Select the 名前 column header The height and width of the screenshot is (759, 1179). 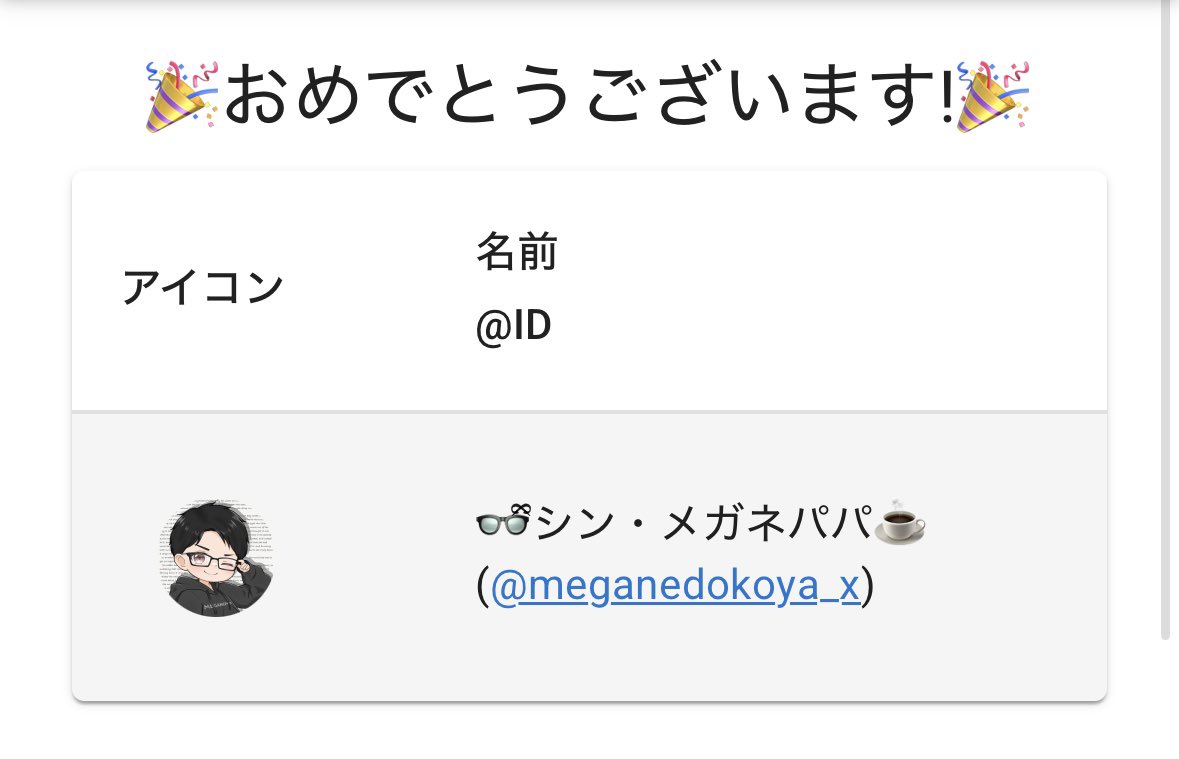[x=517, y=251]
